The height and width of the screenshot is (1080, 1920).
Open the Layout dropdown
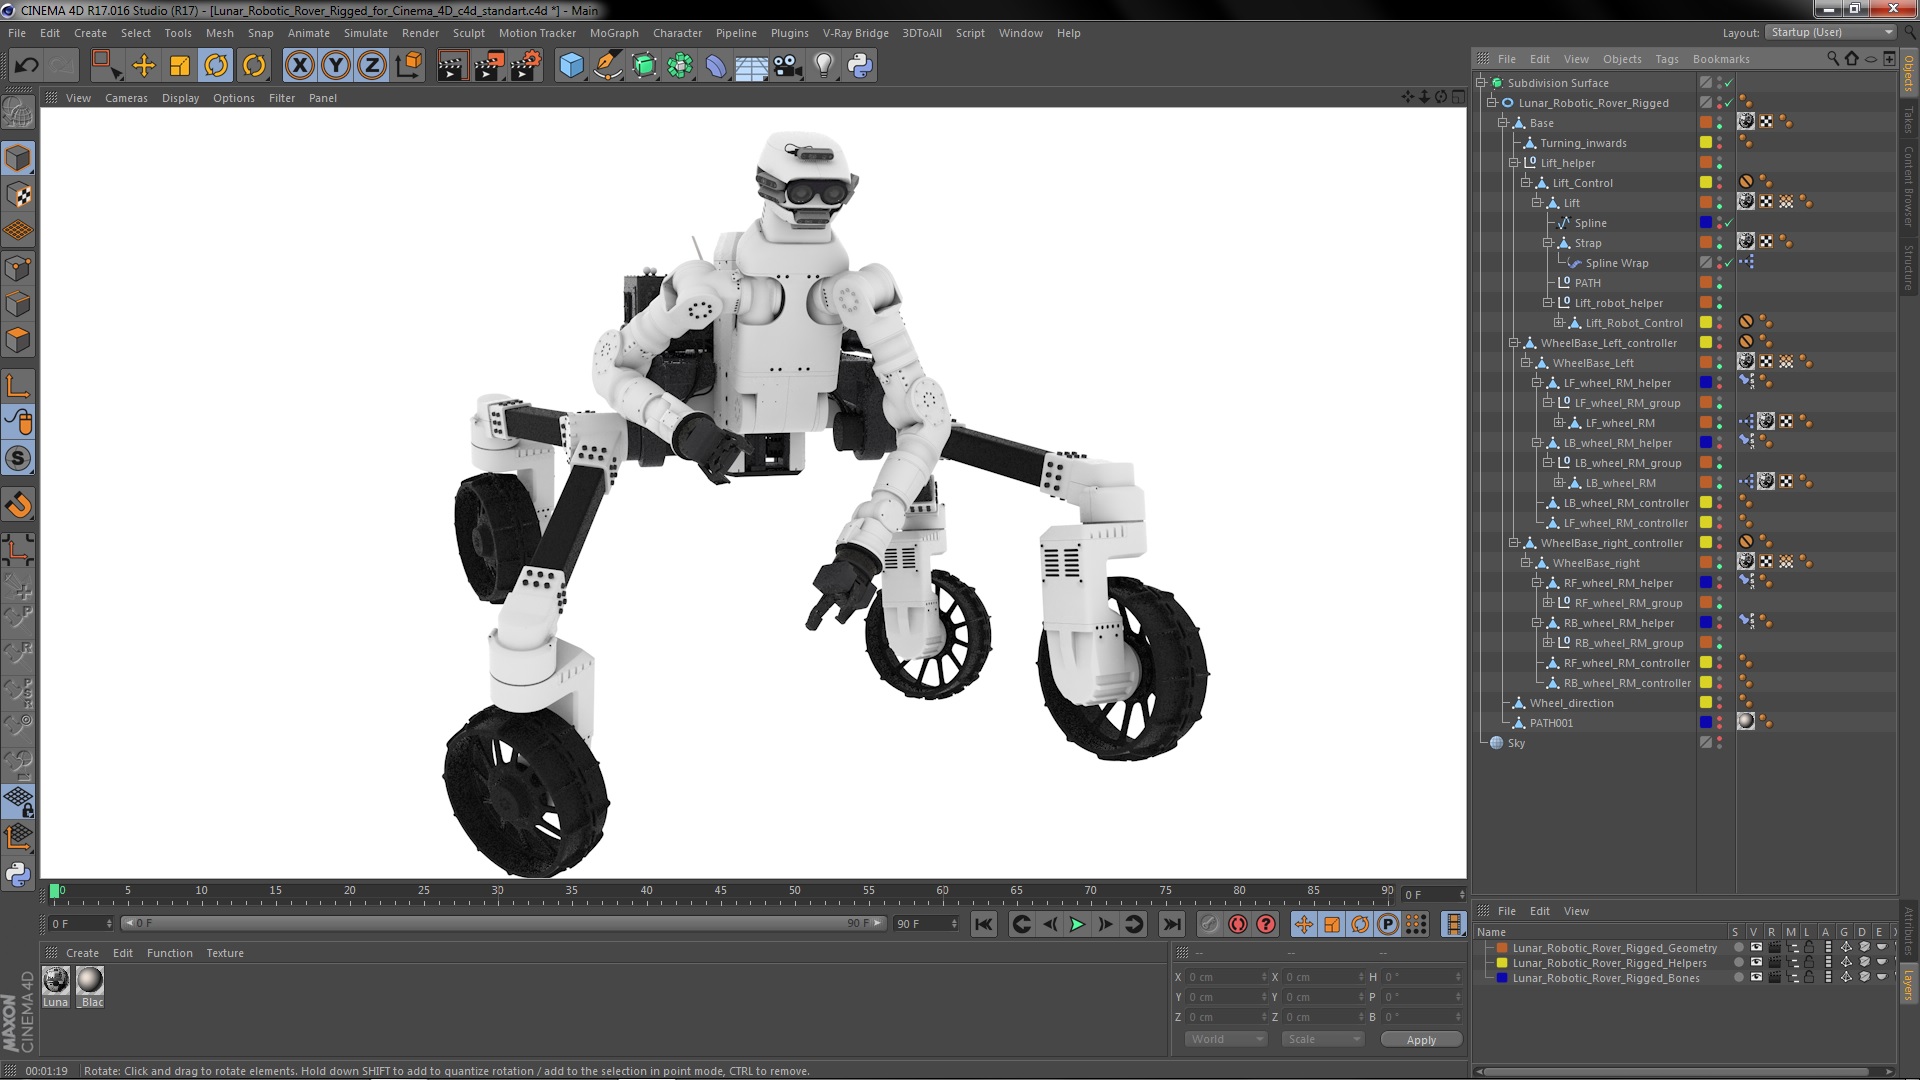pyautogui.click(x=1830, y=33)
